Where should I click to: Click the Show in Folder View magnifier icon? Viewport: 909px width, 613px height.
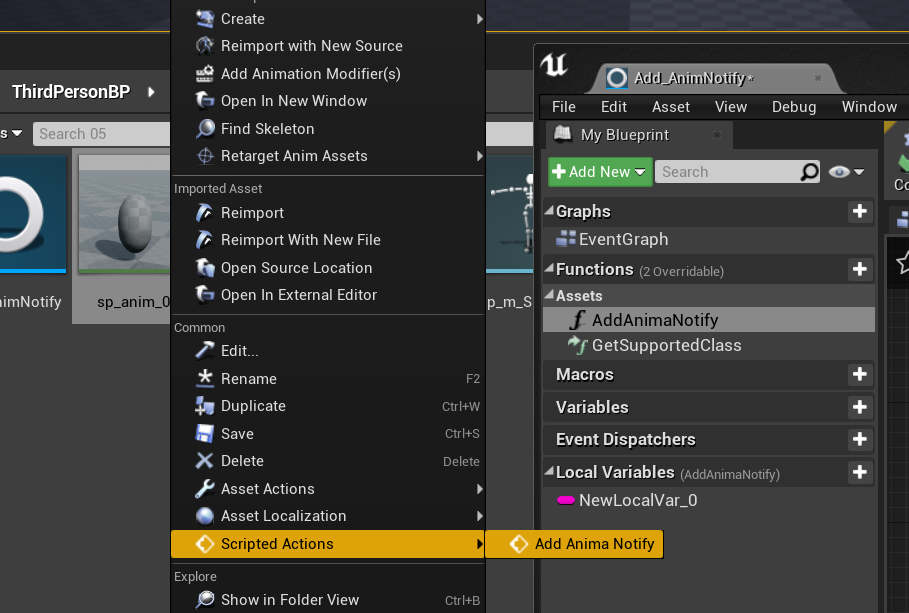(x=205, y=600)
